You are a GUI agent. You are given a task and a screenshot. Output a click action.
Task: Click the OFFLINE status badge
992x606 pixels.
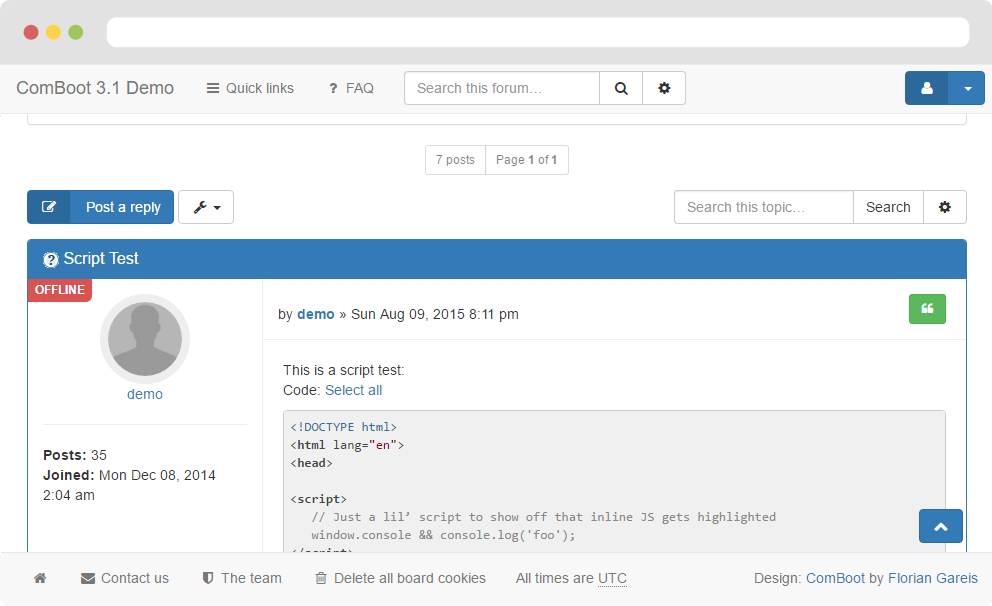click(60, 290)
